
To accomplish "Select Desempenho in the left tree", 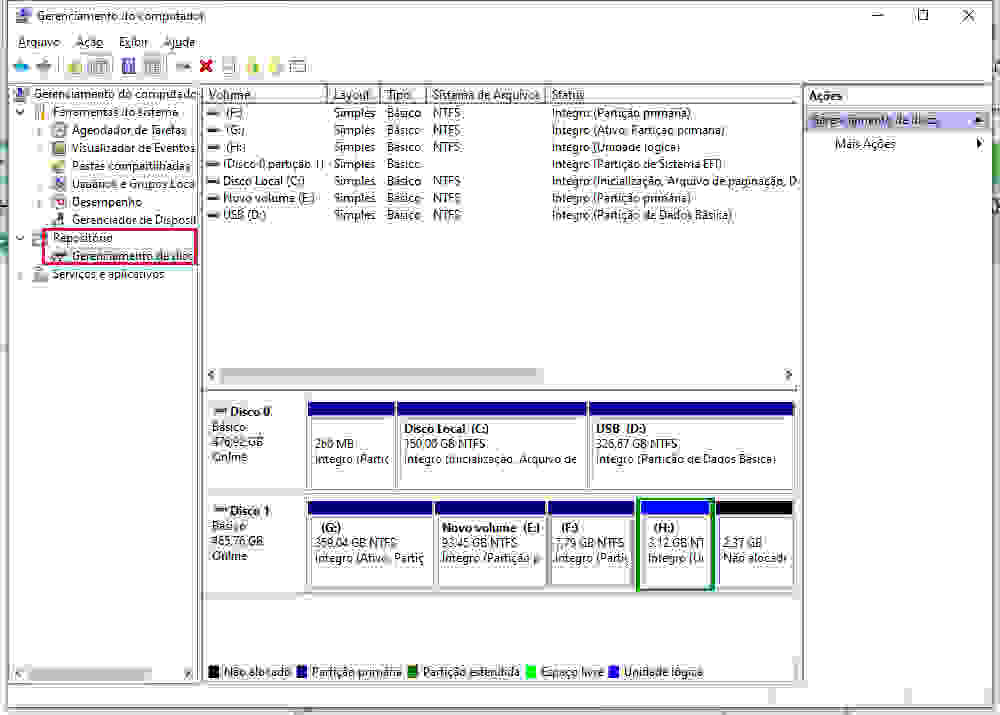I will coord(106,202).
